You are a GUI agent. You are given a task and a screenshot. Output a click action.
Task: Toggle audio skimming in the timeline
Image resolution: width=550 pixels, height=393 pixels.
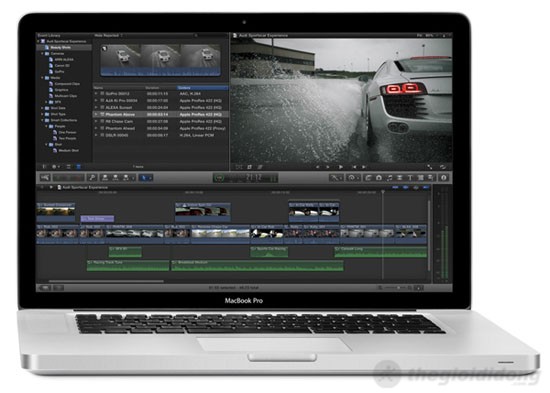click(405, 187)
